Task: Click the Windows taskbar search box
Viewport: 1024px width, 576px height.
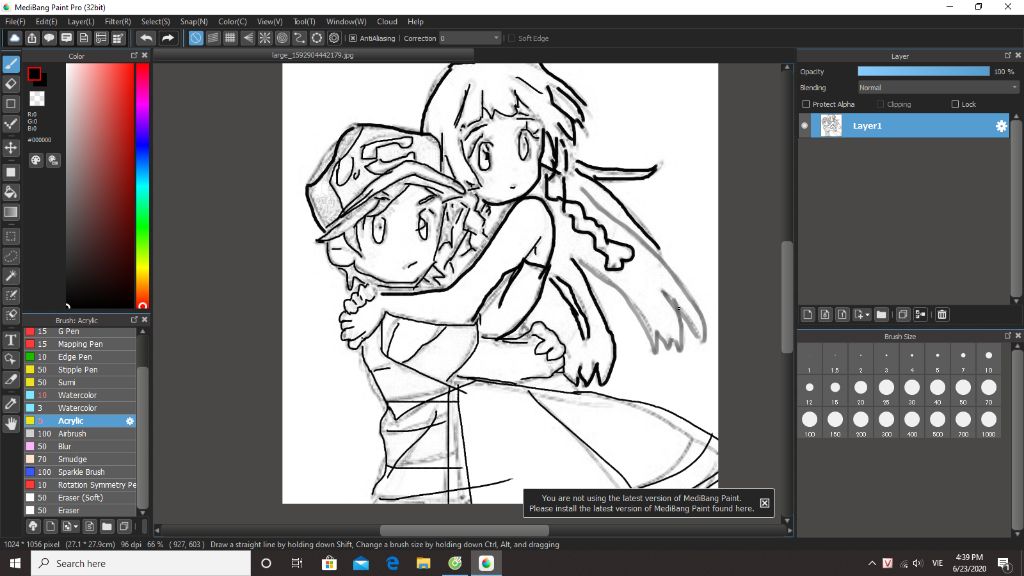Action: pos(140,563)
